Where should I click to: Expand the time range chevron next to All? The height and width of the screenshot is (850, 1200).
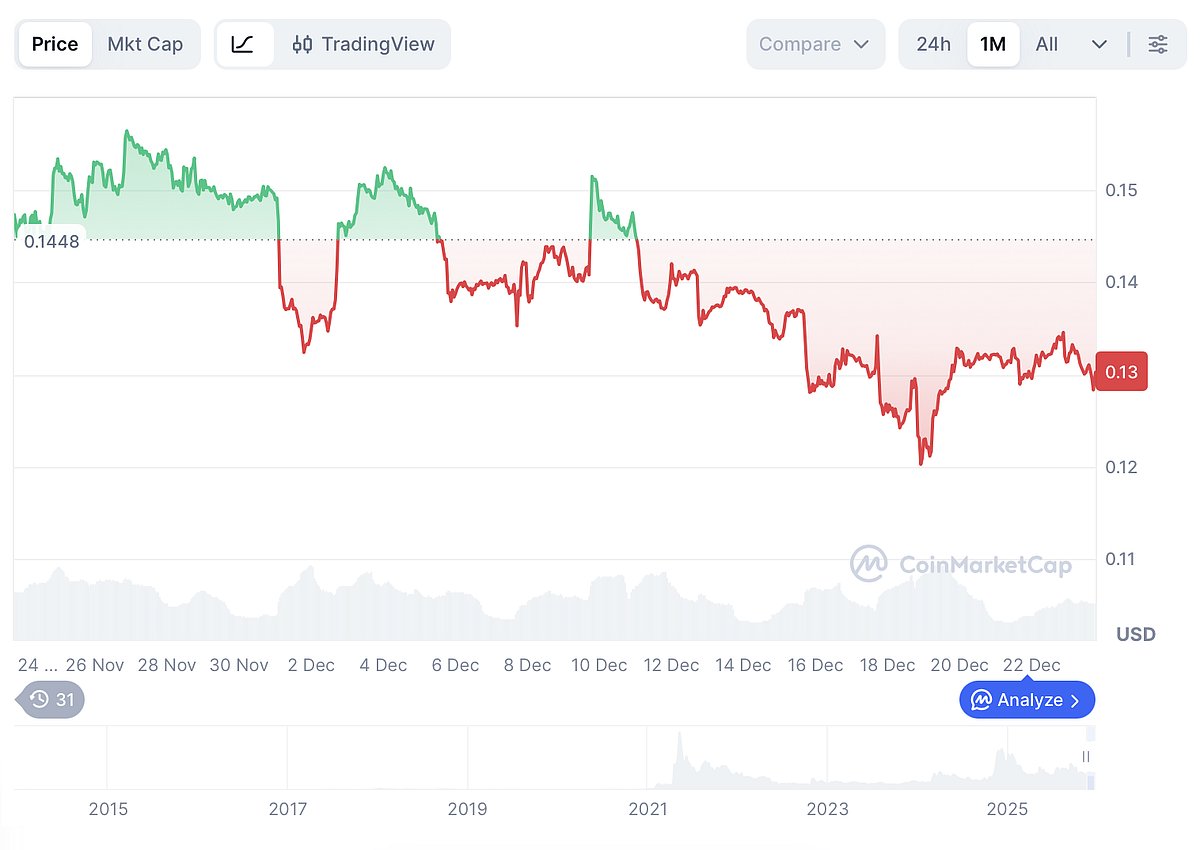[x=1098, y=44]
